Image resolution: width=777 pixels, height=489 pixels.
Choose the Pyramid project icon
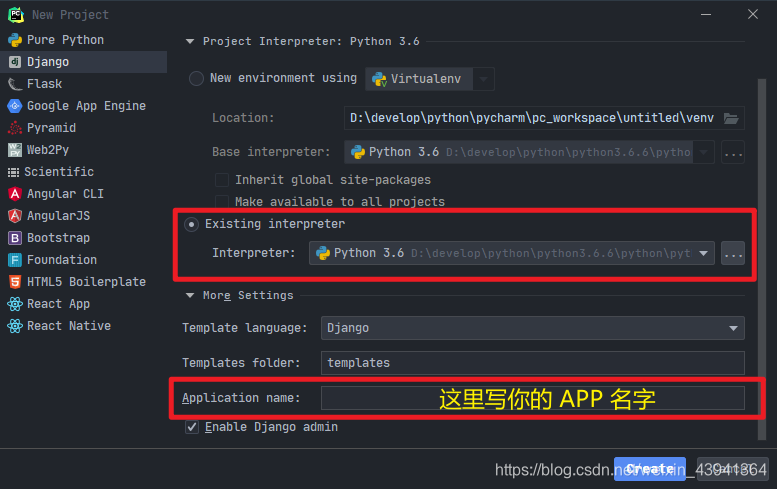[x=15, y=128]
